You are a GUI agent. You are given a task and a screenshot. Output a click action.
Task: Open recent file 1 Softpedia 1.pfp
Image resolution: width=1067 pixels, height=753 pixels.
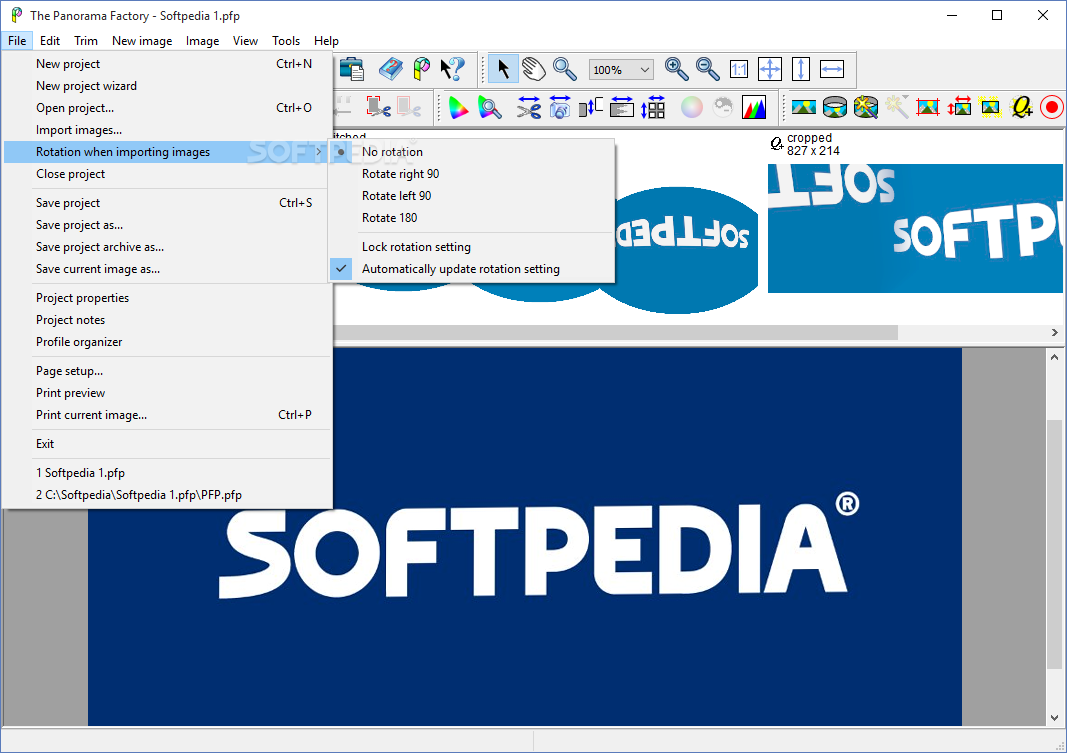(167, 473)
